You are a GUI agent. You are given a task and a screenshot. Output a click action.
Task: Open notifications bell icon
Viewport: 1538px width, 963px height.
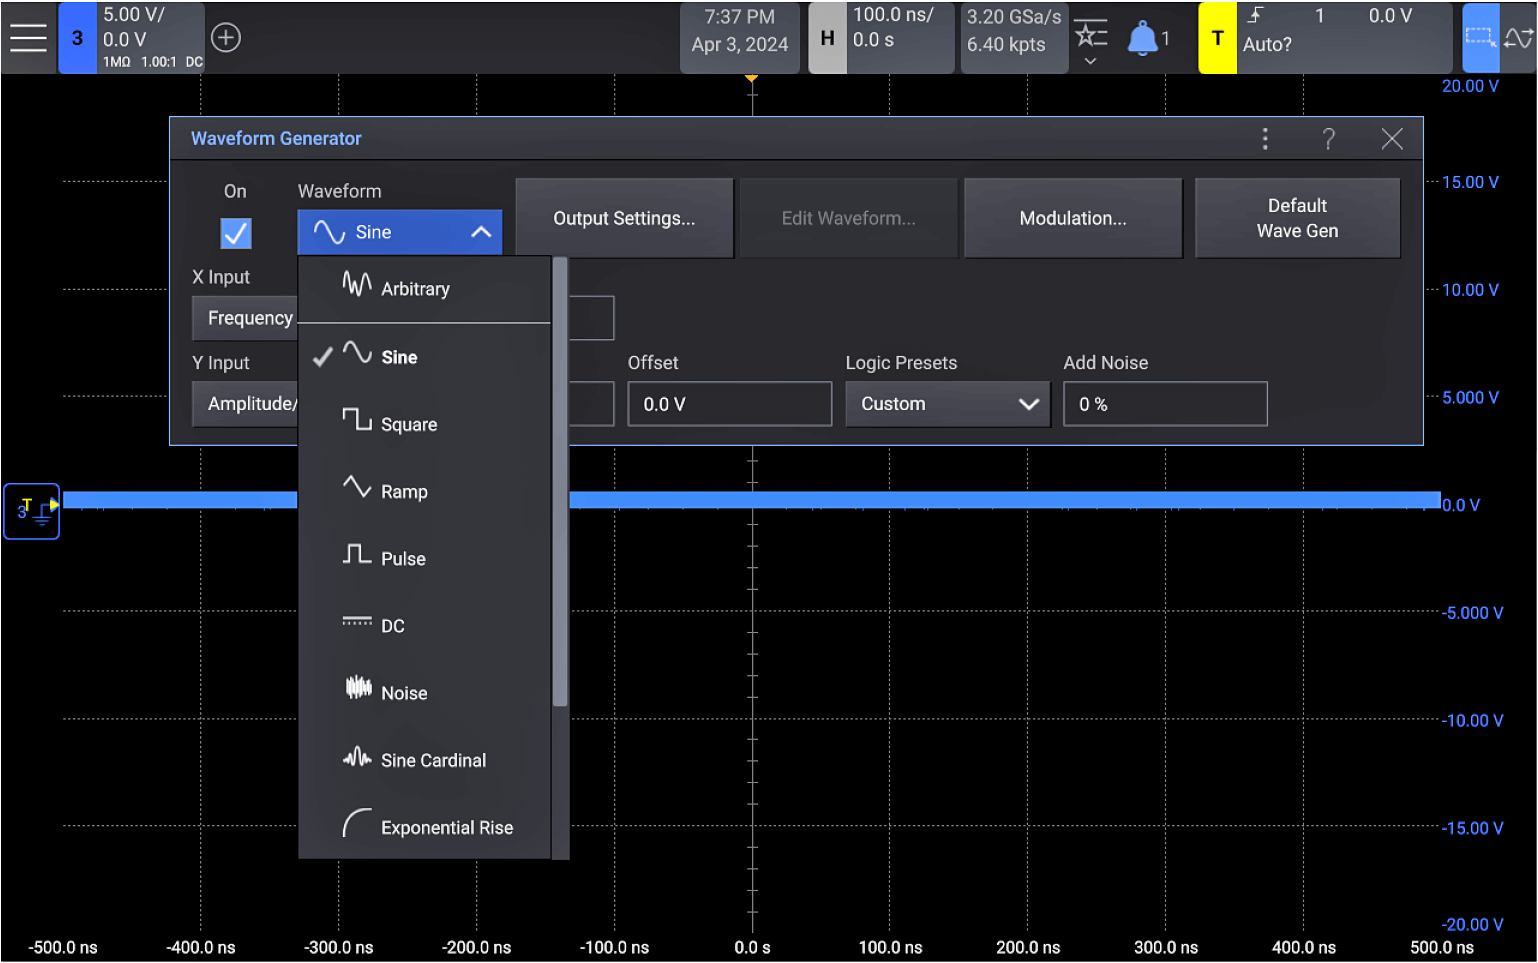click(x=1142, y=38)
